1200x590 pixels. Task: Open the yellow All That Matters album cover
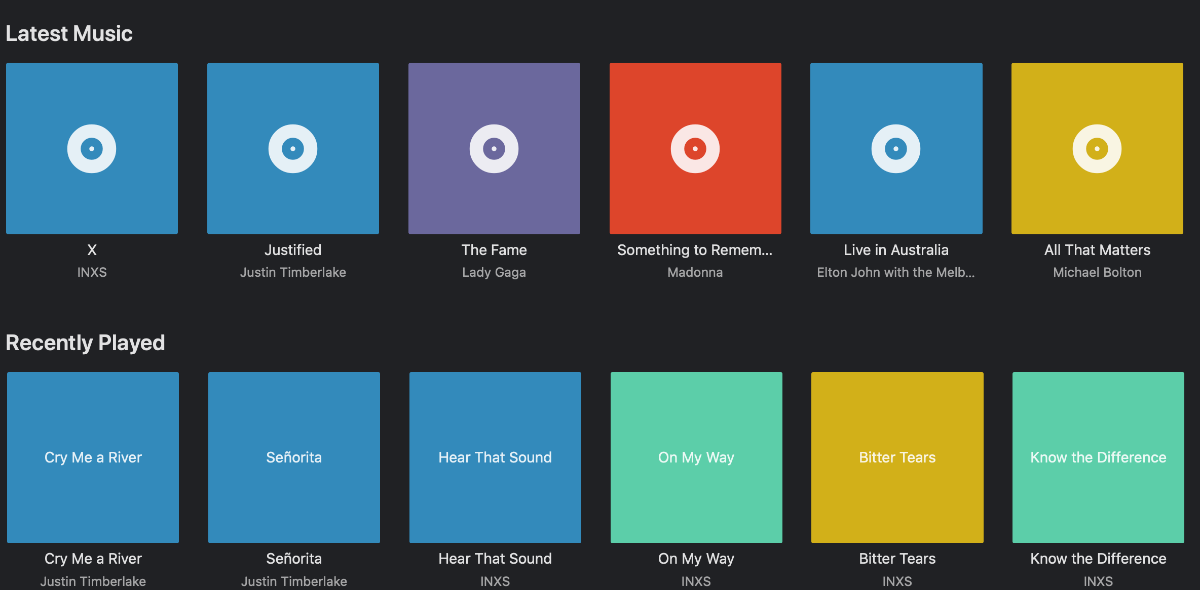click(1097, 149)
